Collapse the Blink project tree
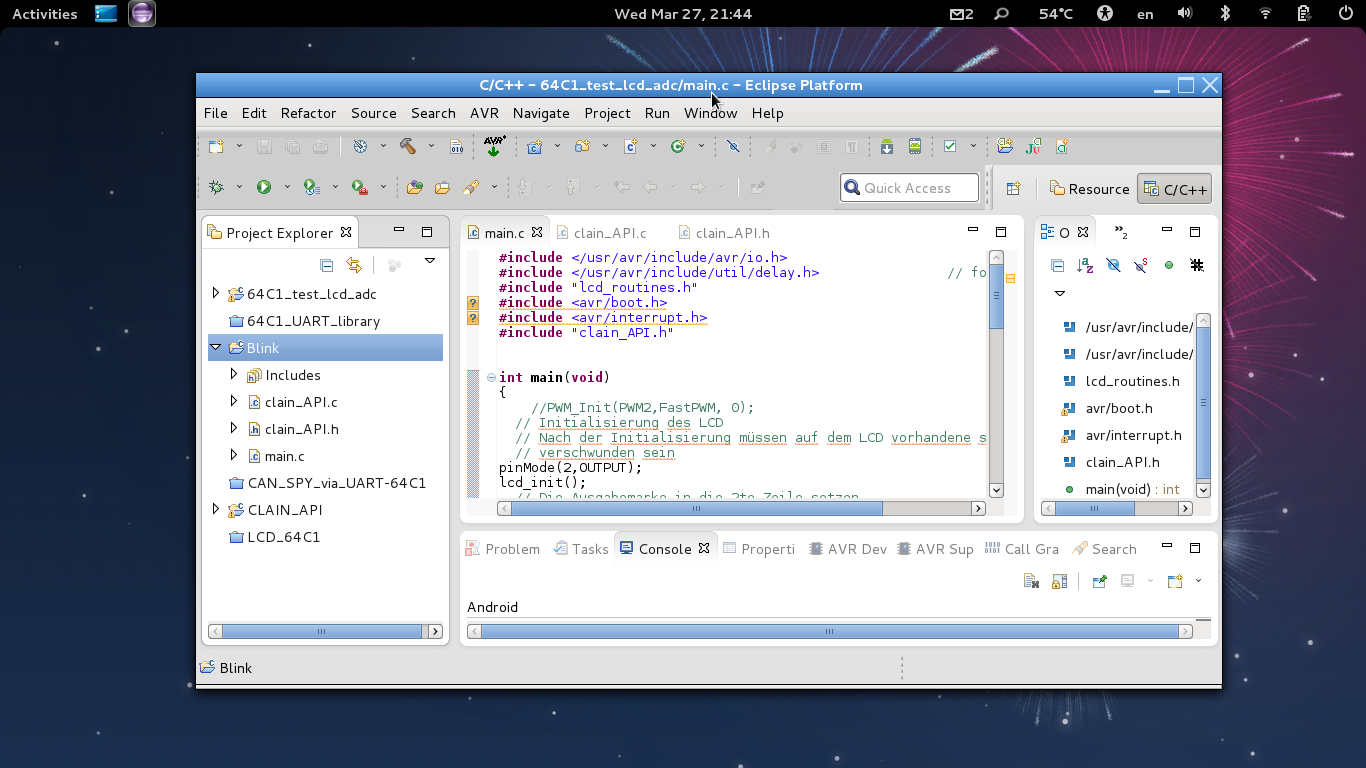The height and width of the screenshot is (768, 1366). [216, 348]
